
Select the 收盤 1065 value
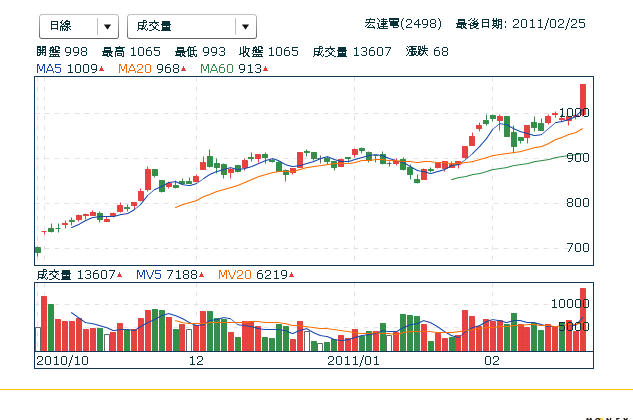269,52
